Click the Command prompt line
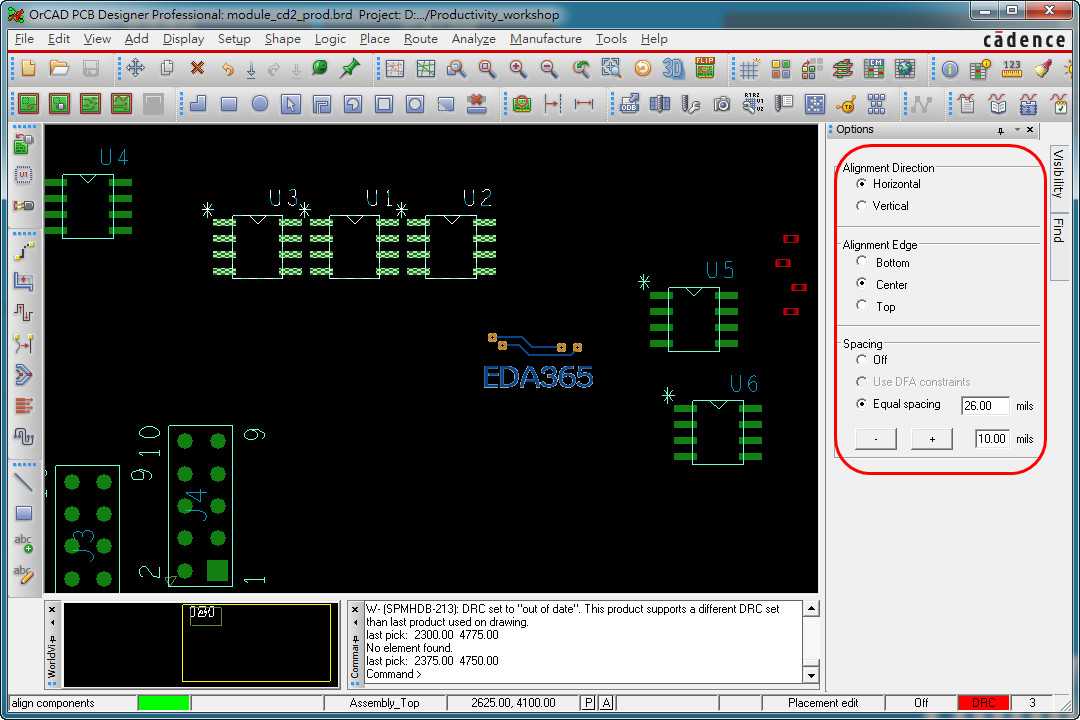Image resolution: width=1080 pixels, height=720 pixels. 393,674
